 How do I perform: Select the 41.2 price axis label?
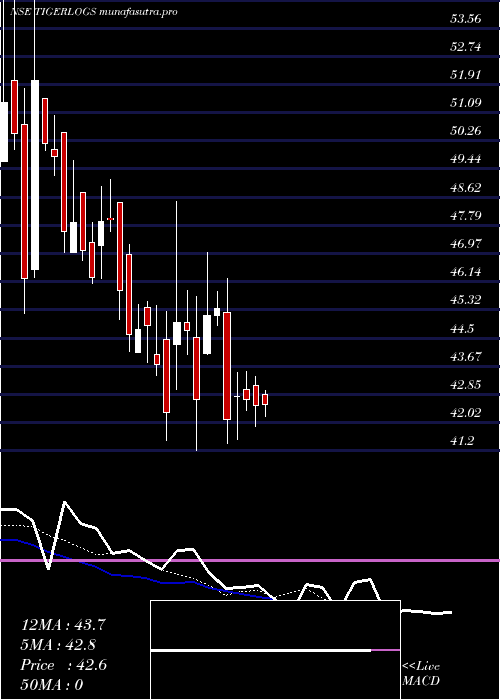[x=462, y=441]
